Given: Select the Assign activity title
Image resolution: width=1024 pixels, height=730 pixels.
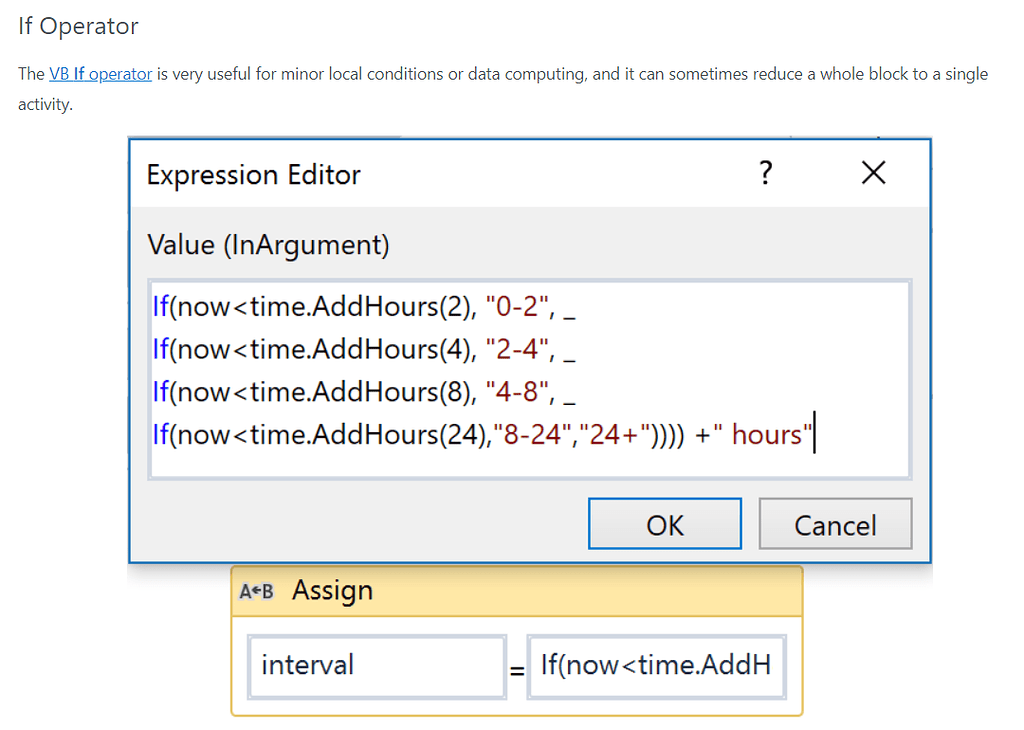Looking at the screenshot, I should tap(332, 591).
